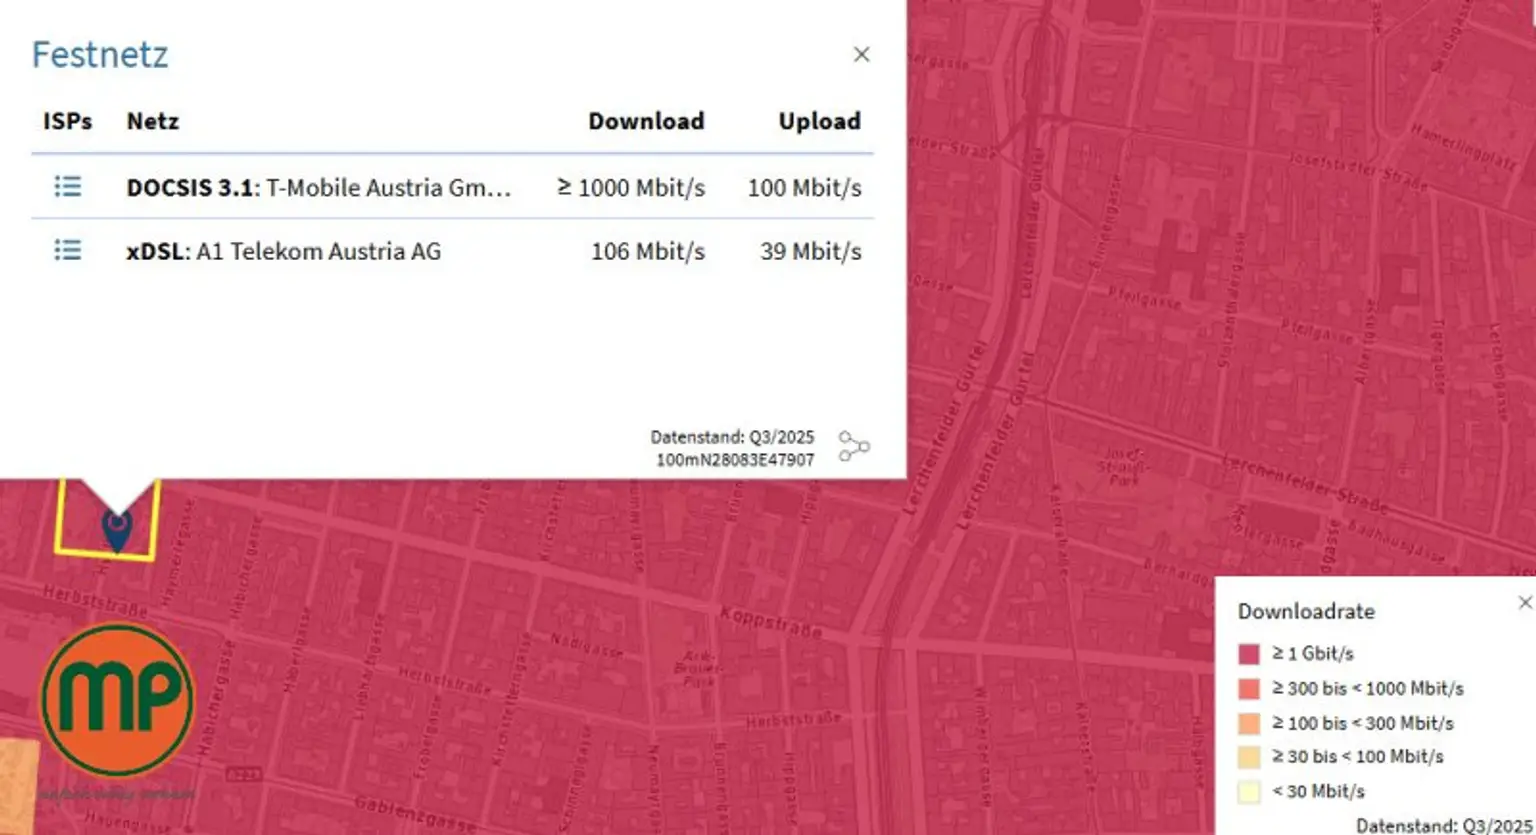
Task: Click the ≥ 100 bis < 300 Mbit/s swatch
Action: [x=1249, y=723]
